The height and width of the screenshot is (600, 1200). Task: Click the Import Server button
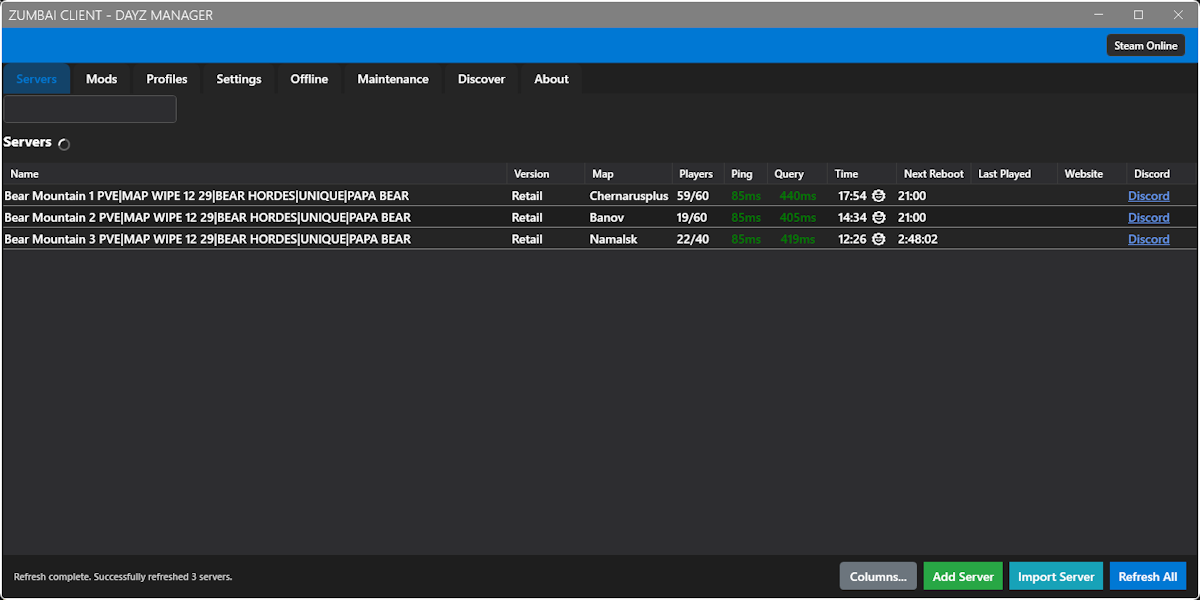tap(1055, 576)
